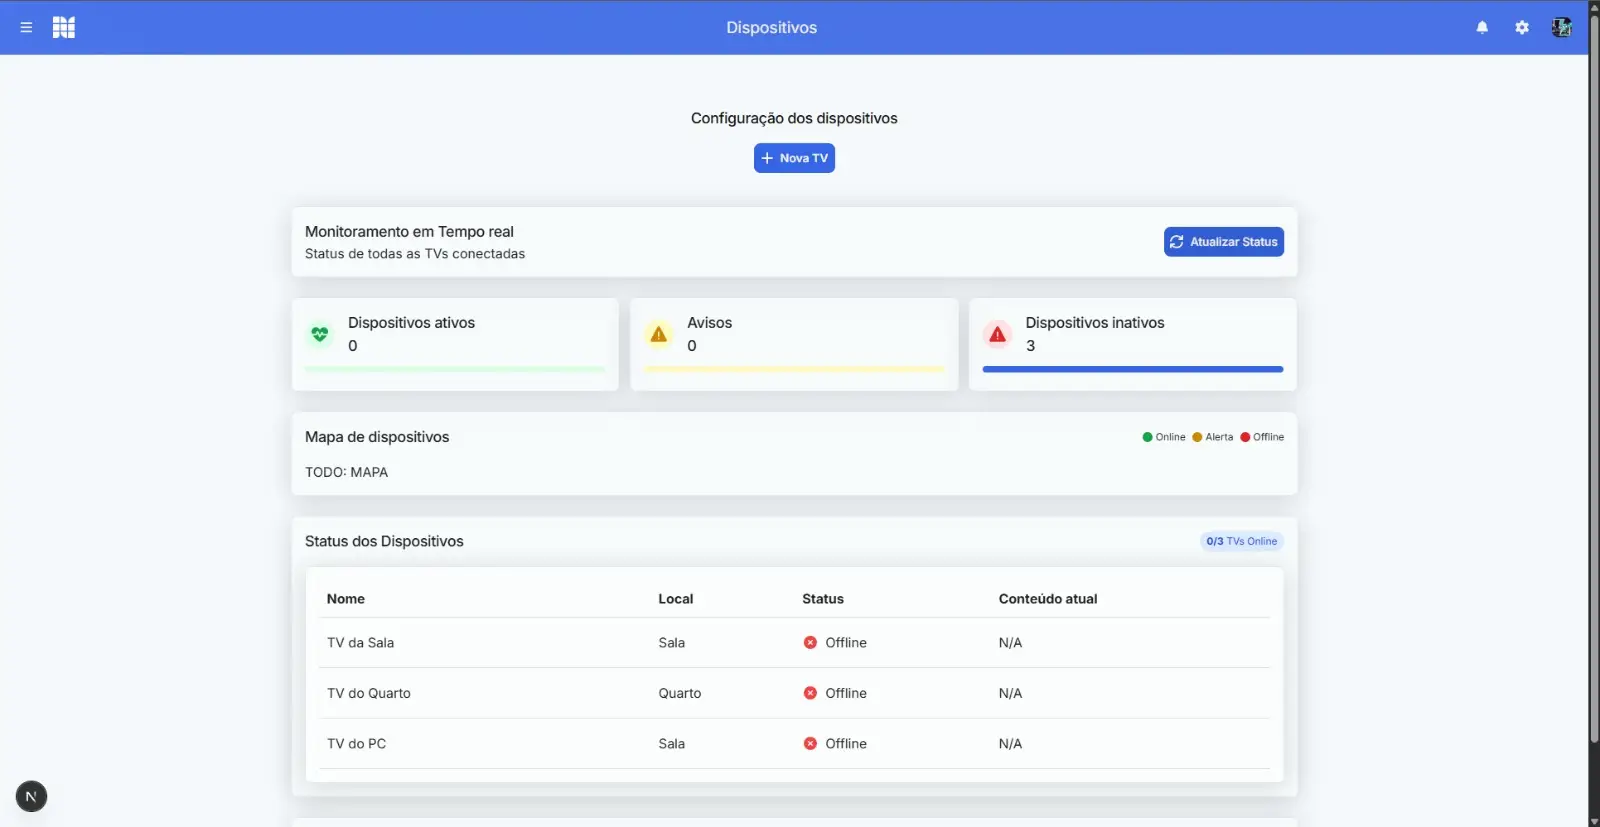Screen dimensions: 1600x827
Task: Click the app grid logo icon
Action: coord(64,28)
